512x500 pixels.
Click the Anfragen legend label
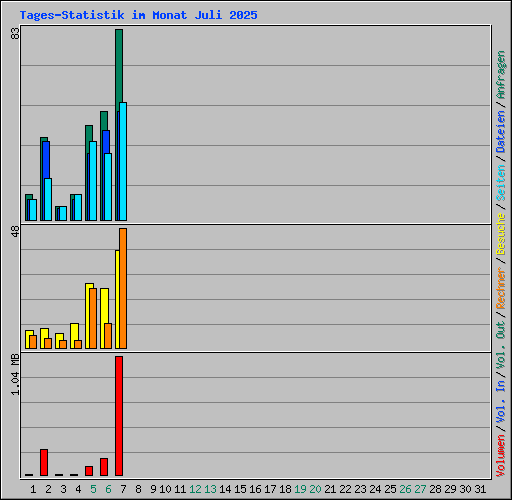coord(500,75)
